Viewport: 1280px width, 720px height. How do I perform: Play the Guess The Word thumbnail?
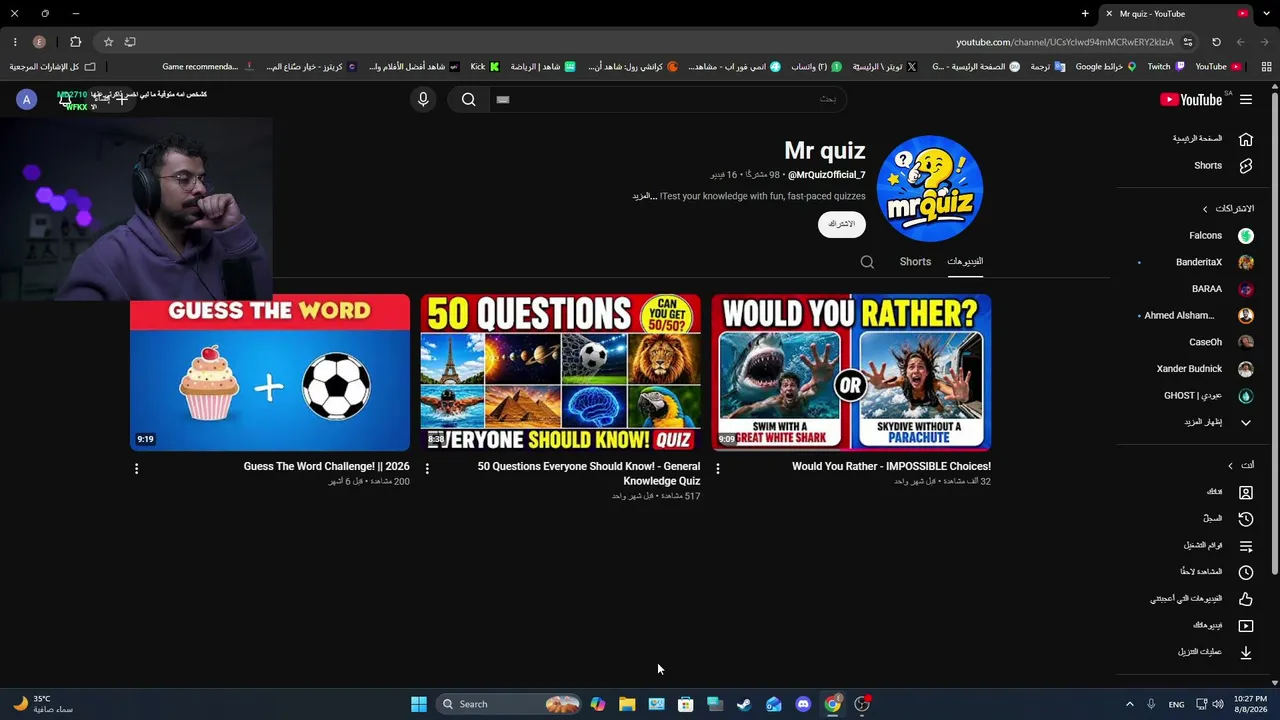(x=270, y=372)
